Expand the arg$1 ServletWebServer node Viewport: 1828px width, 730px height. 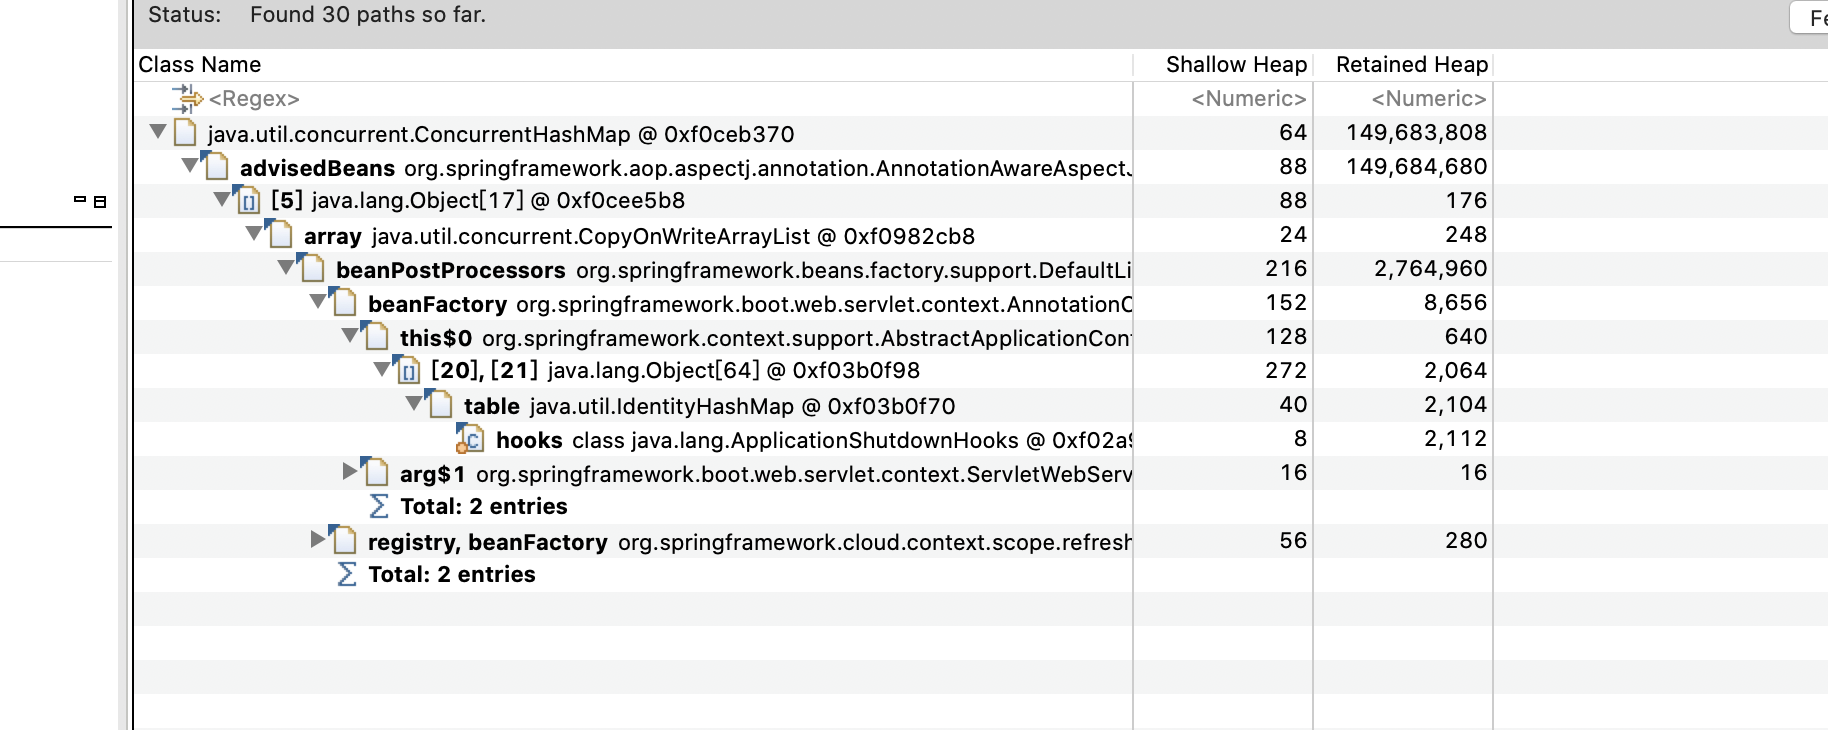point(350,470)
